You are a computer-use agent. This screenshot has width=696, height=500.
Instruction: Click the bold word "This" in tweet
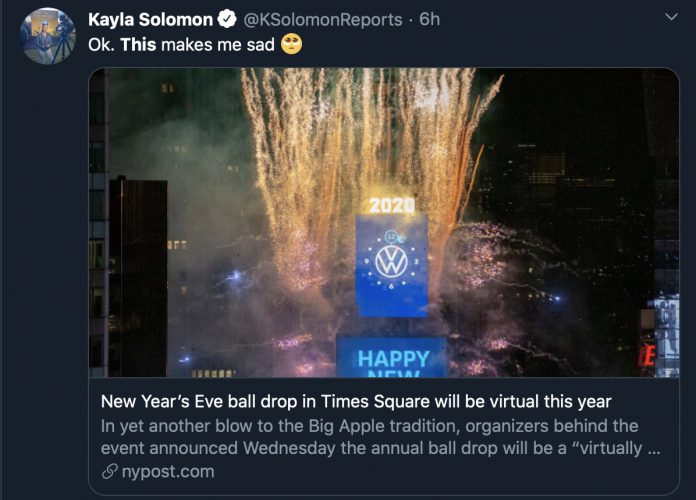tap(138, 44)
